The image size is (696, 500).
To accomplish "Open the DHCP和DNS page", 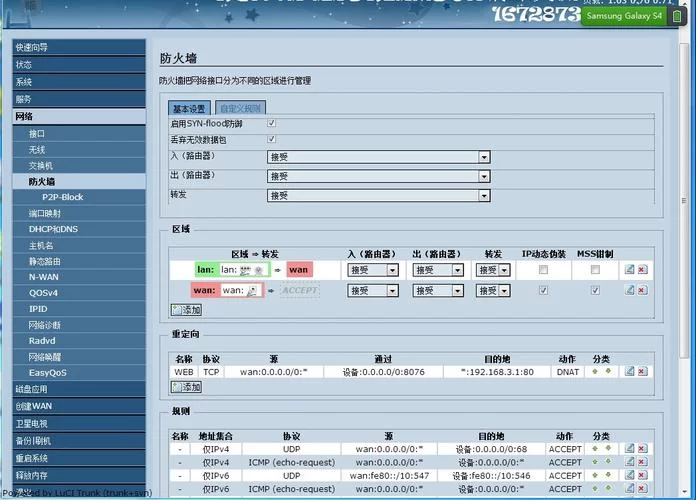I will [x=79, y=229].
